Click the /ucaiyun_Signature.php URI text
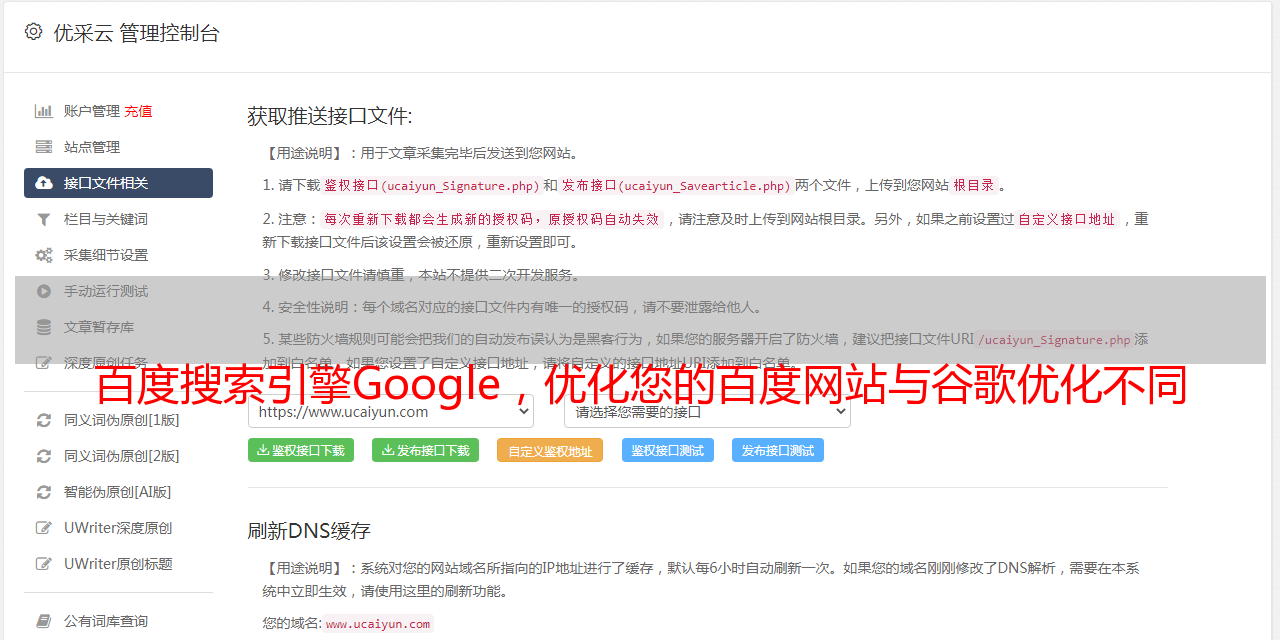The image size is (1280, 640). pyautogui.click(x=1054, y=339)
